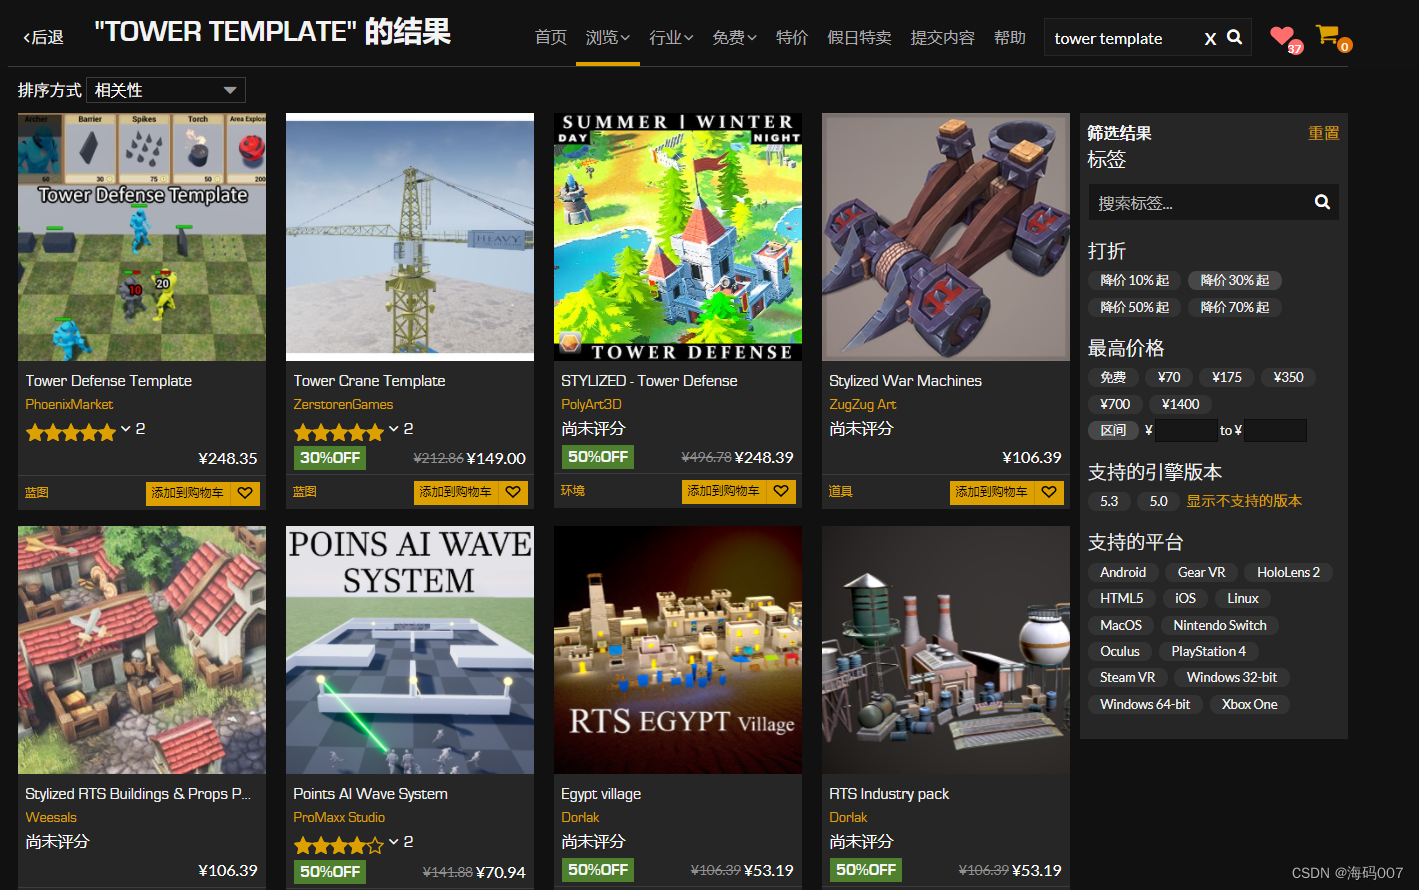
Task: Select the Nintendo Switch platform filter
Action: 1220,625
